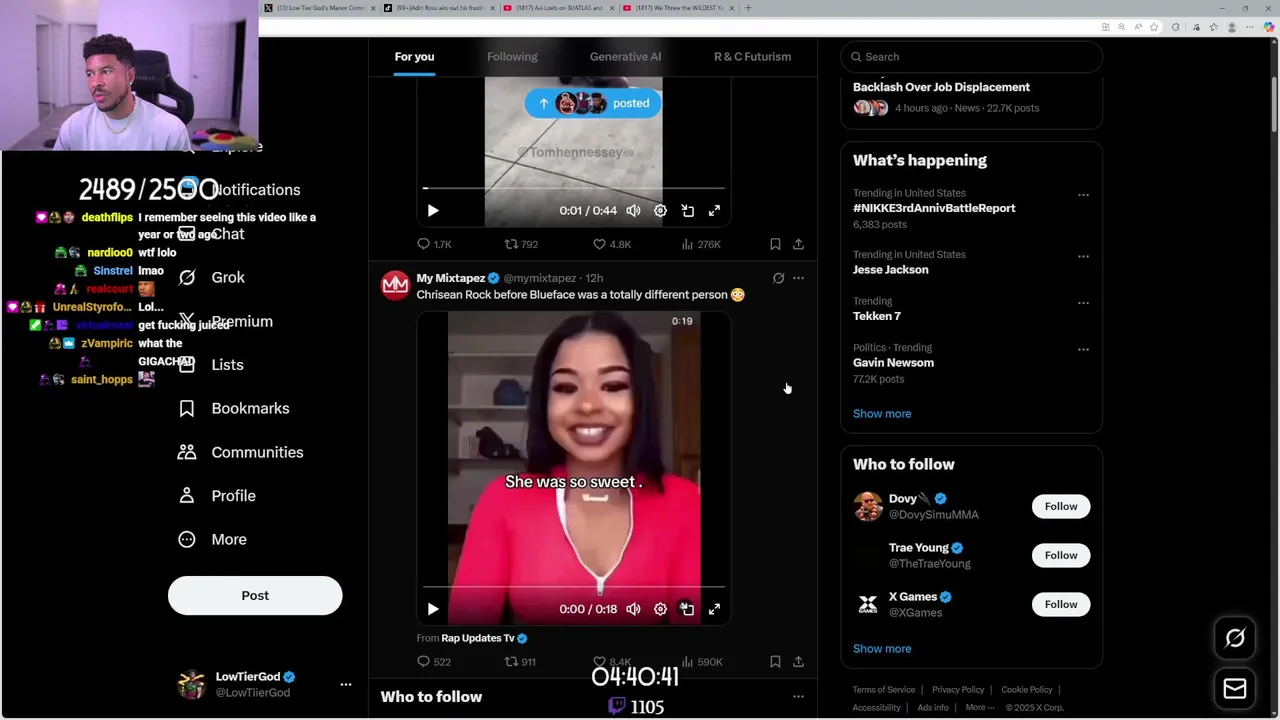Open Lists in sidebar
The width and height of the screenshot is (1280, 720).
tap(211, 365)
